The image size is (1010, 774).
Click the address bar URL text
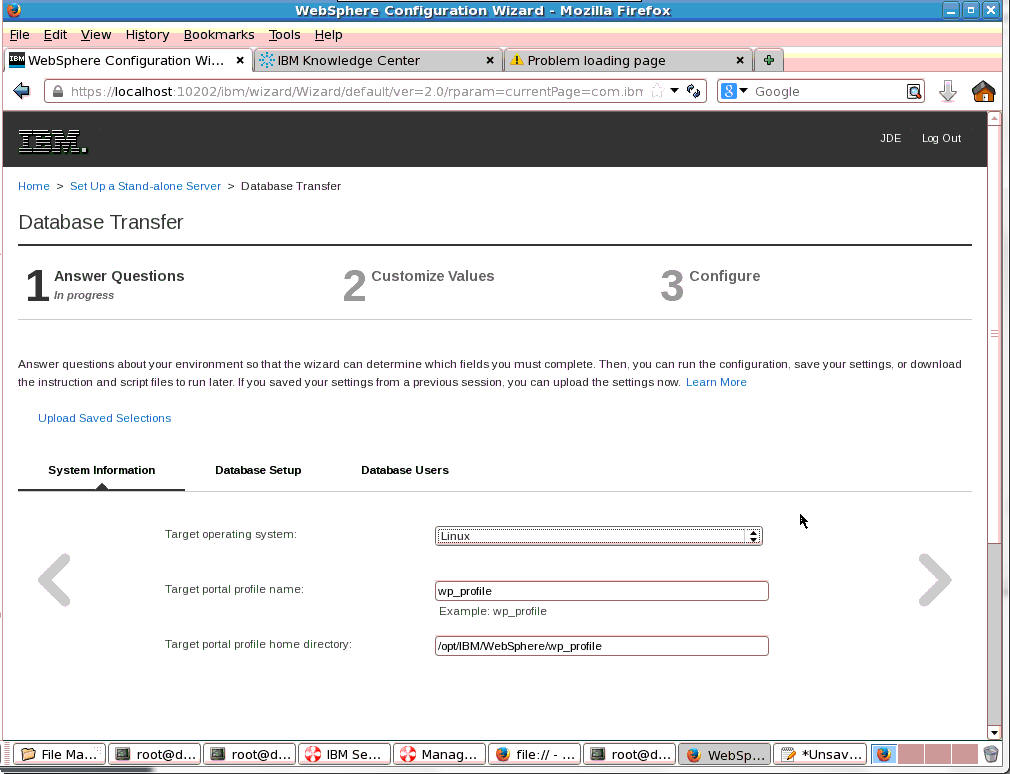pyautogui.click(x=356, y=91)
